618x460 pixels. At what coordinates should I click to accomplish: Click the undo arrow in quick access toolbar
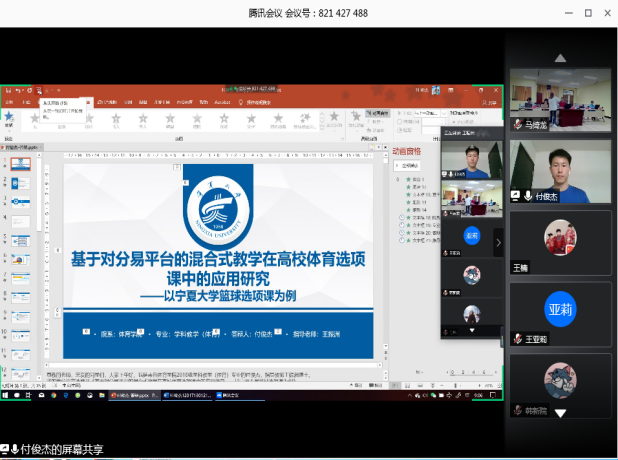pos(15,92)
